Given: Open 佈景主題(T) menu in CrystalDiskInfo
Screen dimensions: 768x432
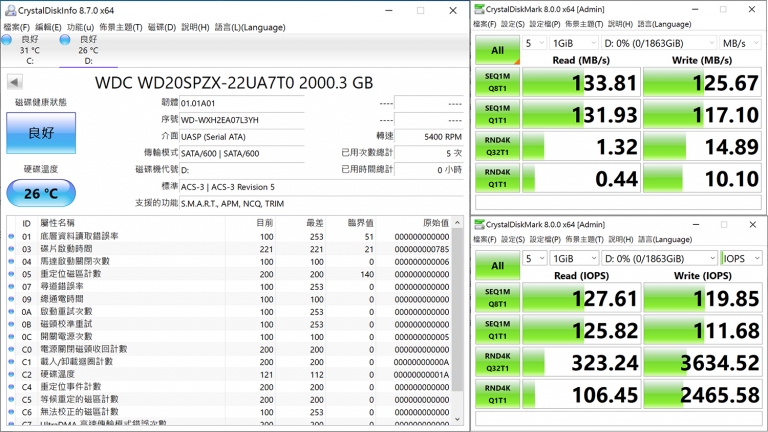Looking at the screenshot, I should [x=120, y=27].
